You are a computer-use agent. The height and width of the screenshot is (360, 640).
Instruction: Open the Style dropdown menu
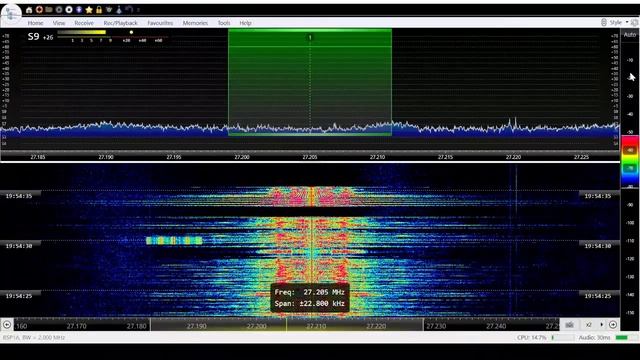click(x=619, y=22)
